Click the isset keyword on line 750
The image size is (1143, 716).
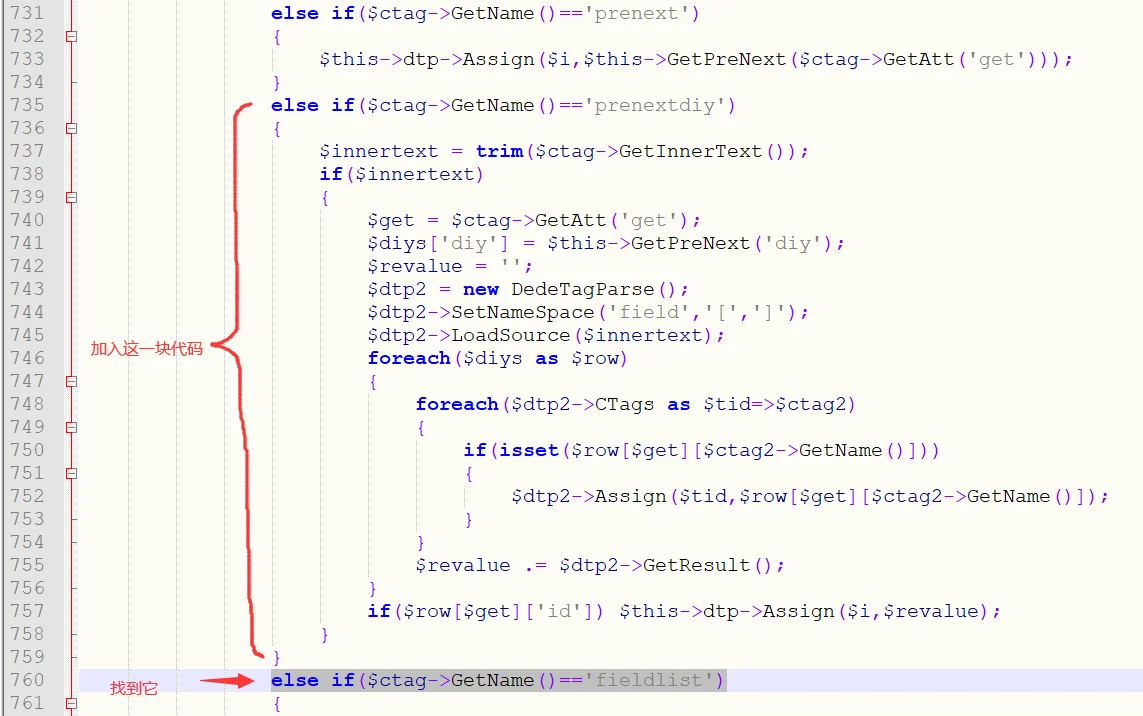pyautogui.click(x=528, y=451)
